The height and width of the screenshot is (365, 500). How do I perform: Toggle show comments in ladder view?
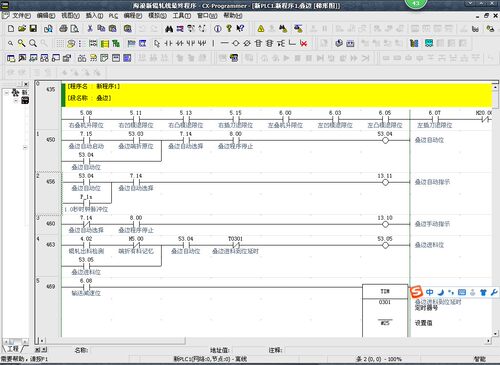(71, 43)
